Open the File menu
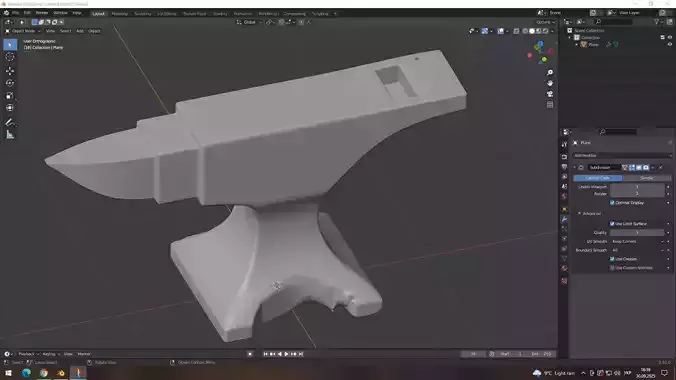Screen dimensions: 676x380 [x=16, y=13]
